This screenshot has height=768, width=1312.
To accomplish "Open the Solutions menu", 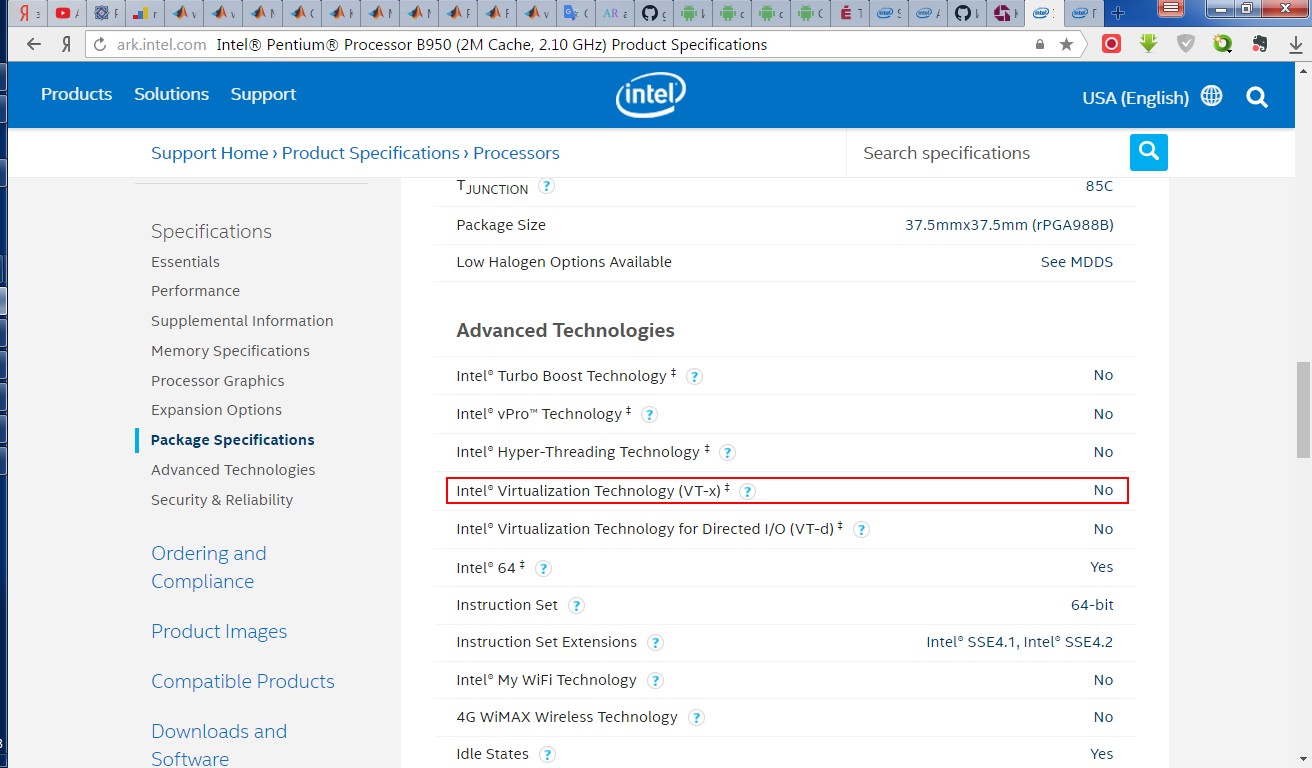I will tap(171, 94).
